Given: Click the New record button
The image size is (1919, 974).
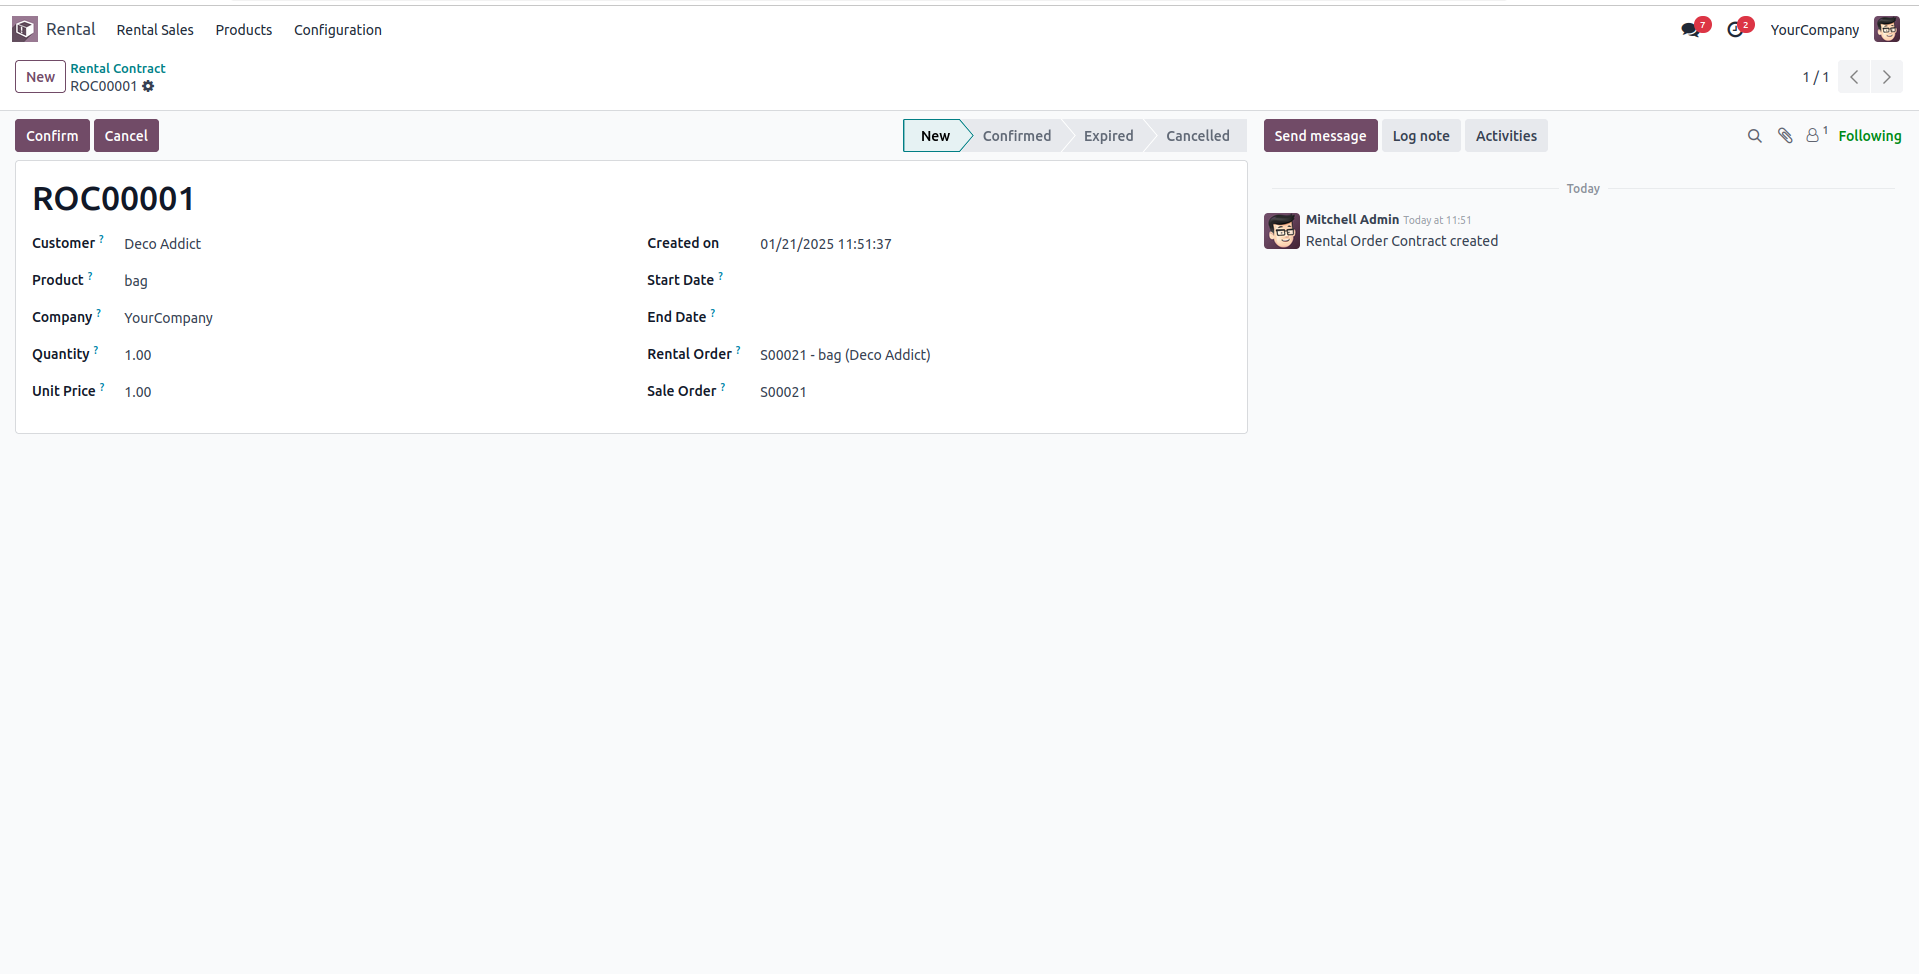Looking at the screenshot, I should tap(40, 77).
